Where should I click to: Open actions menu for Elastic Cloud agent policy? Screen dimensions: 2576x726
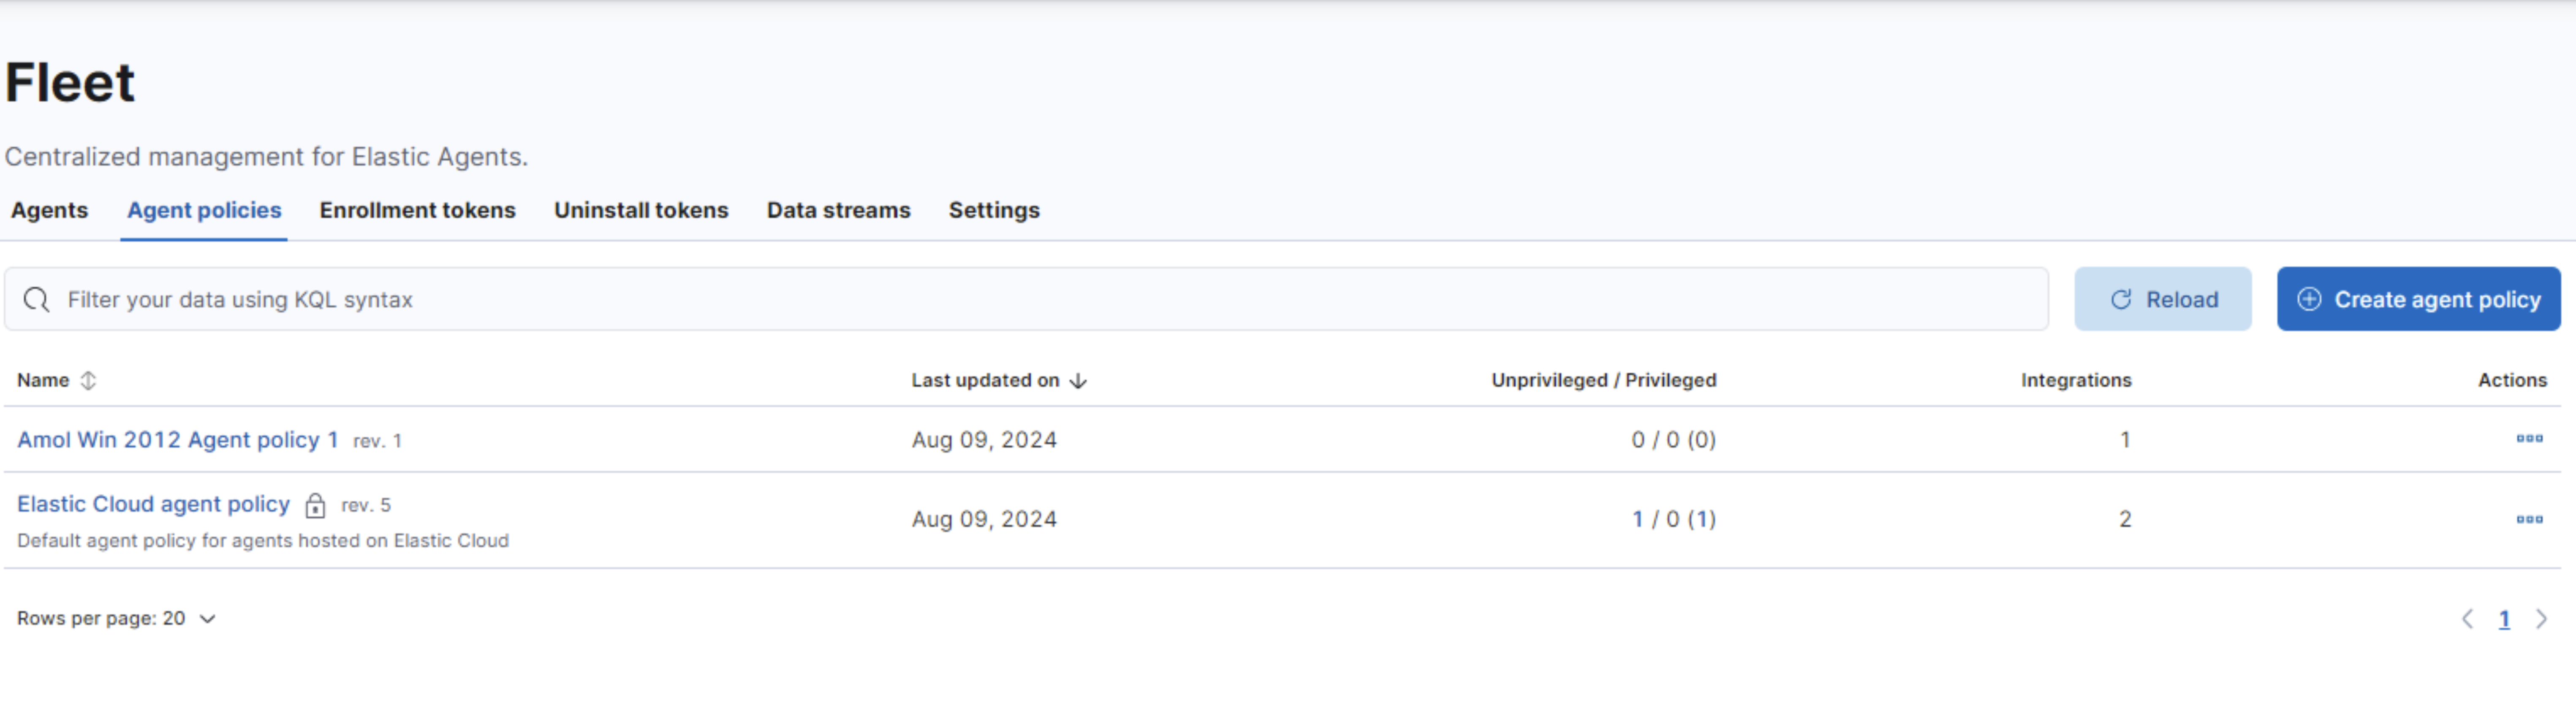(x=2530, y=519)
